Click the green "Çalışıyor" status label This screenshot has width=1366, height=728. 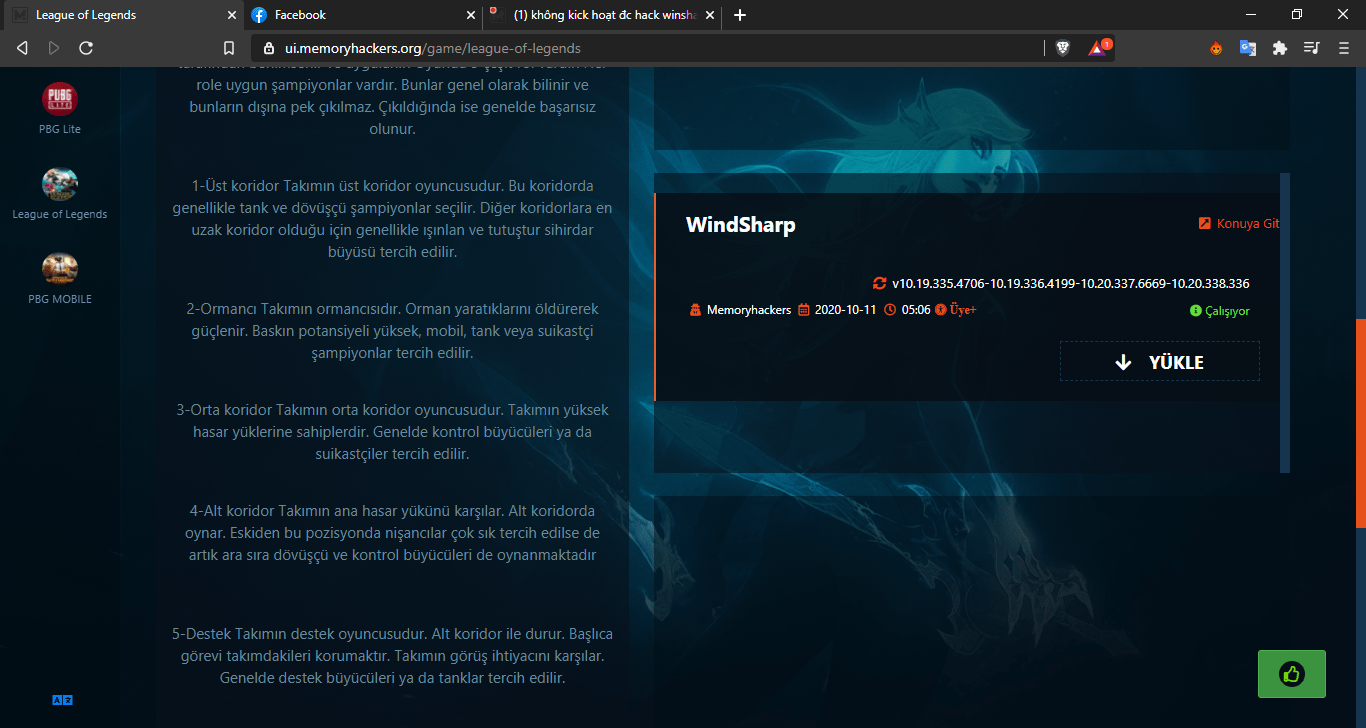click(x=1227, y=311)
